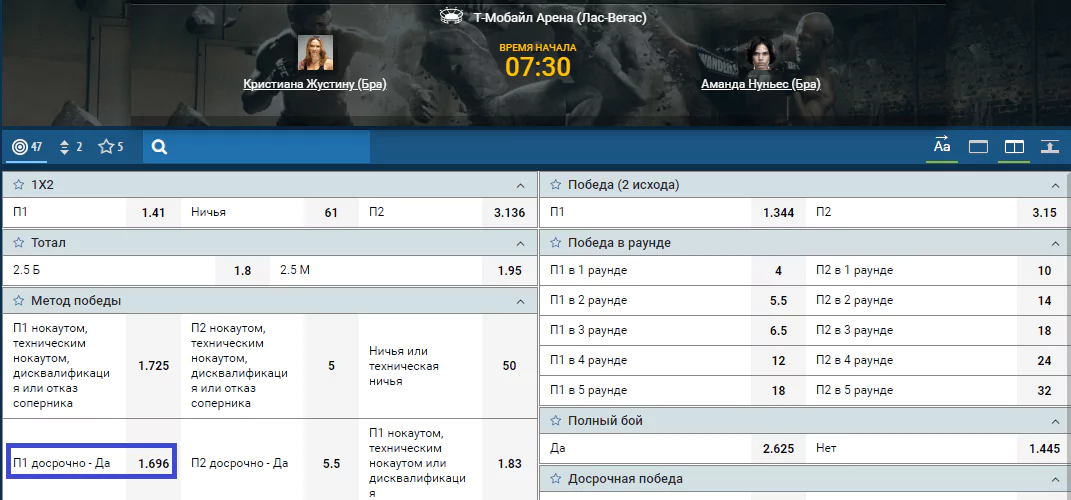Collapse the Победа (2 исхода) section chevron
Image resolution: width=1071 pixels, height=500 pixels.
1057,186
